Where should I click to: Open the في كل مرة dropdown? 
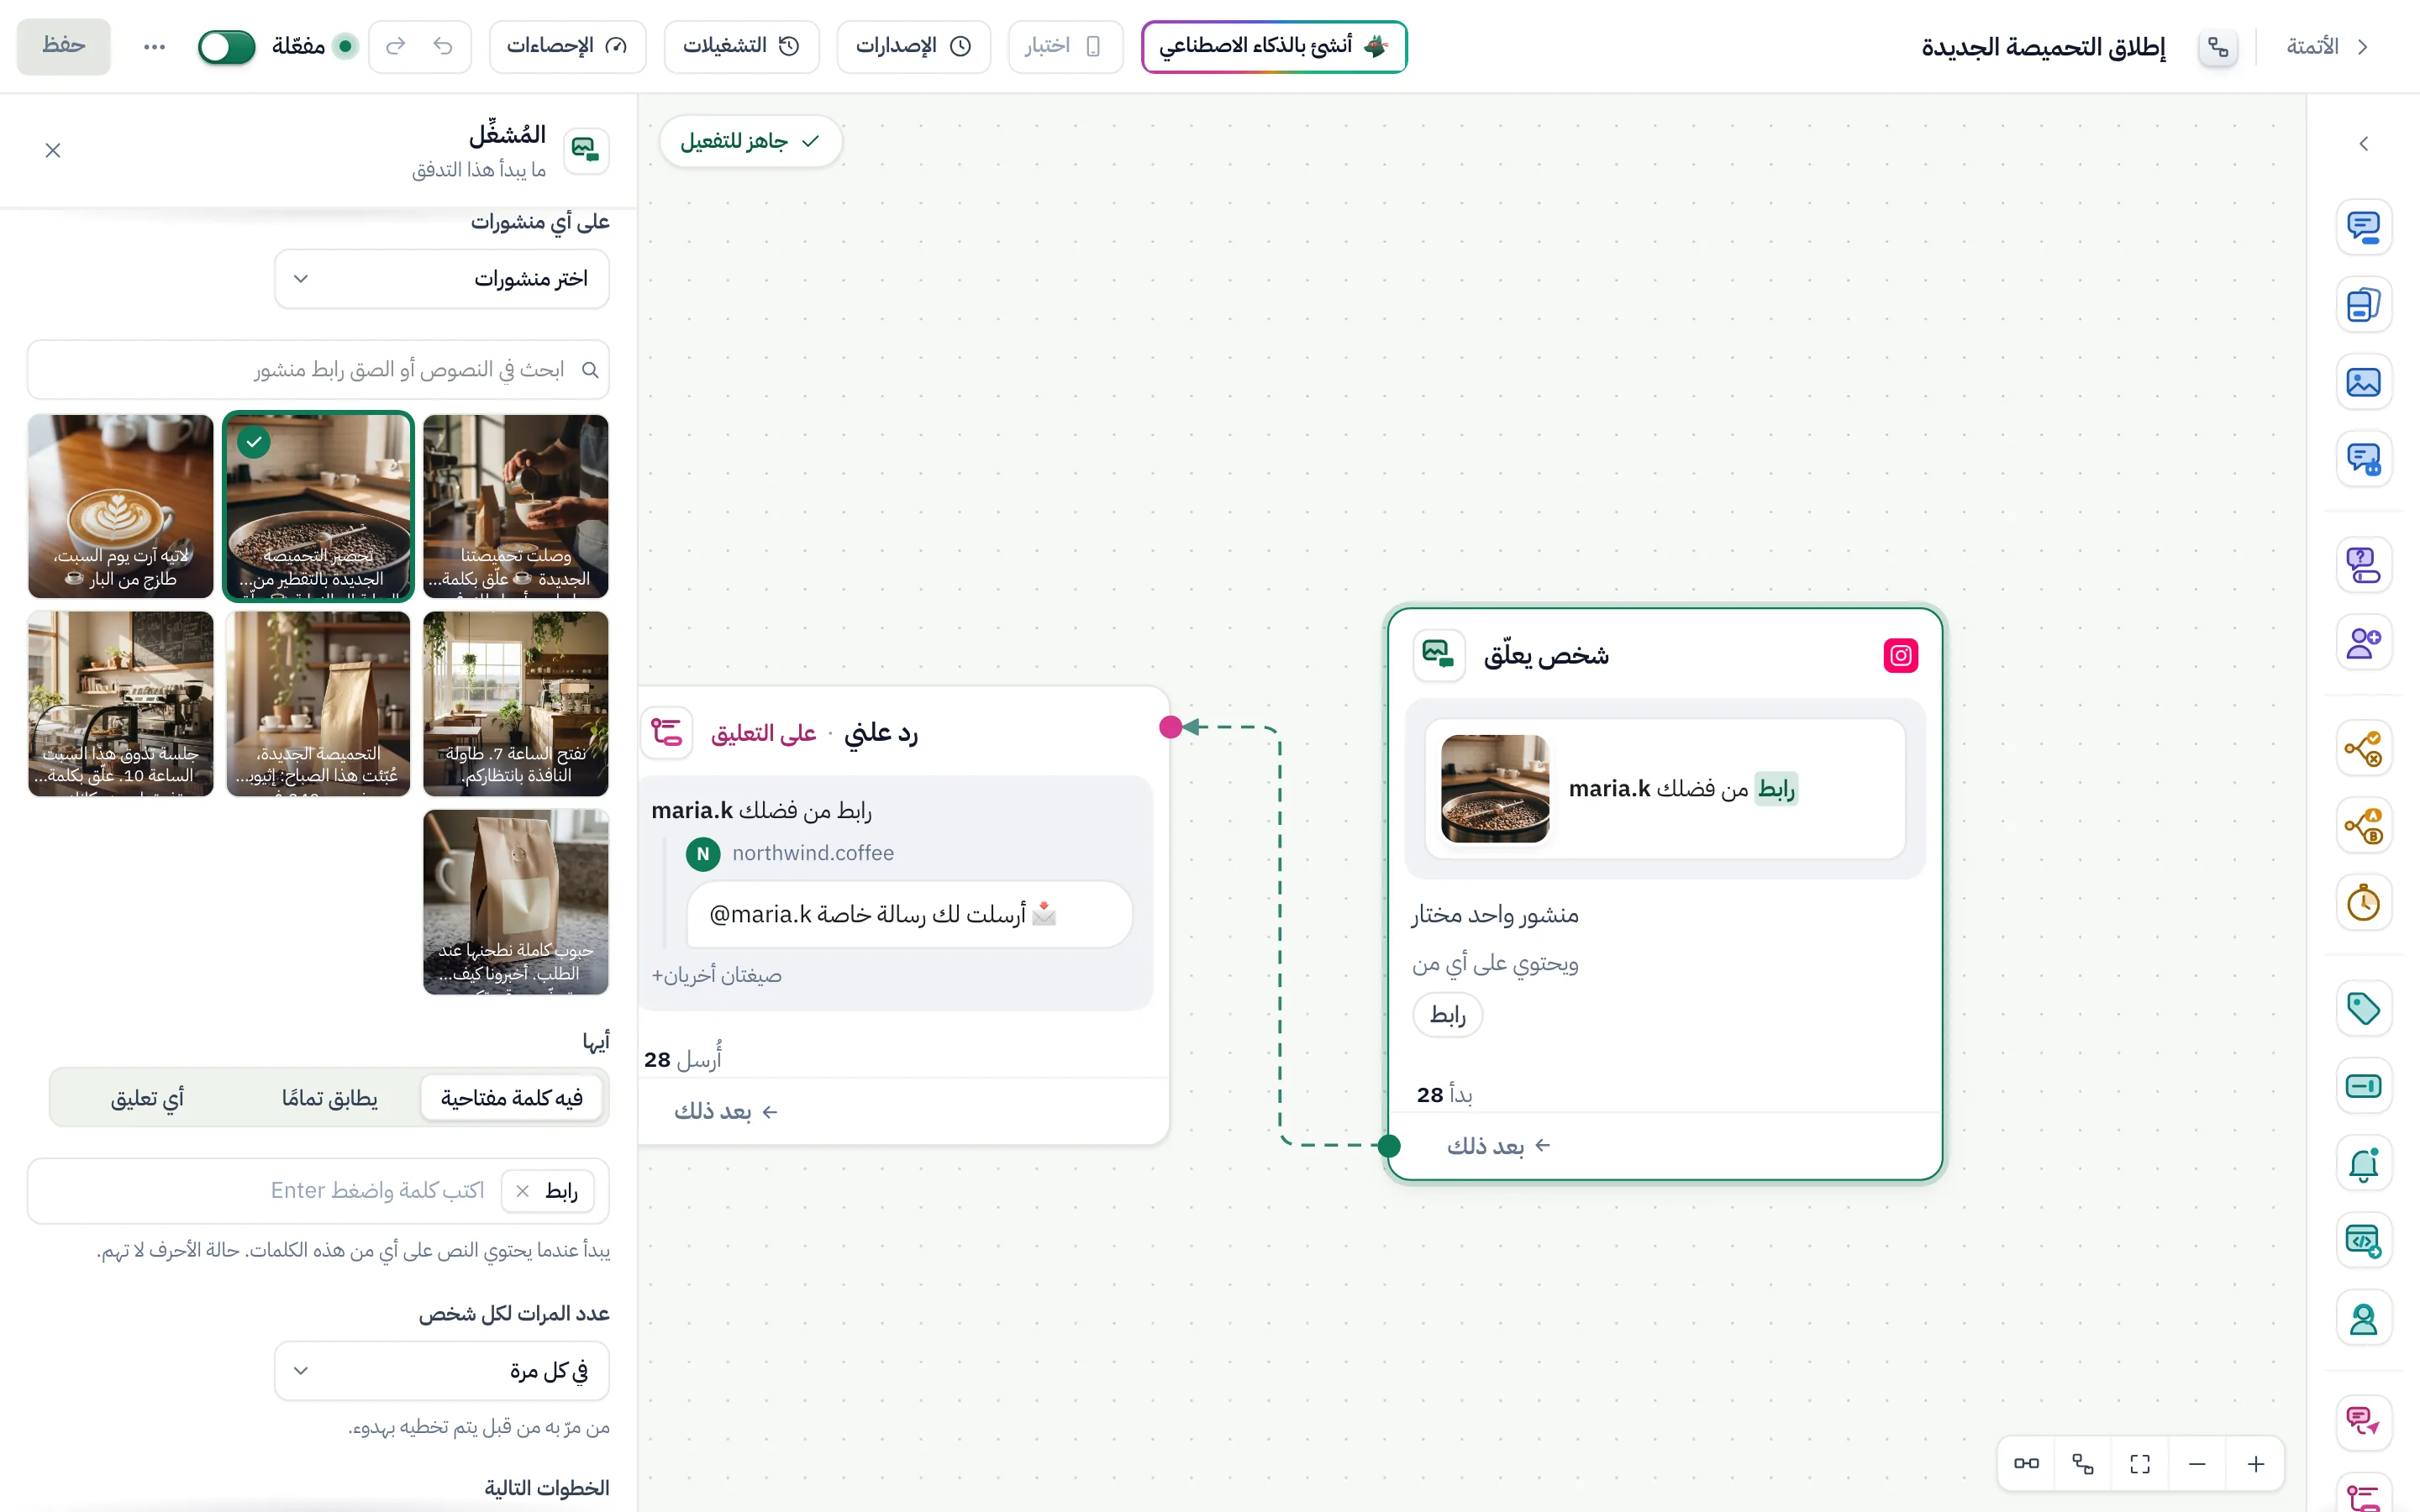(442, 1371)
